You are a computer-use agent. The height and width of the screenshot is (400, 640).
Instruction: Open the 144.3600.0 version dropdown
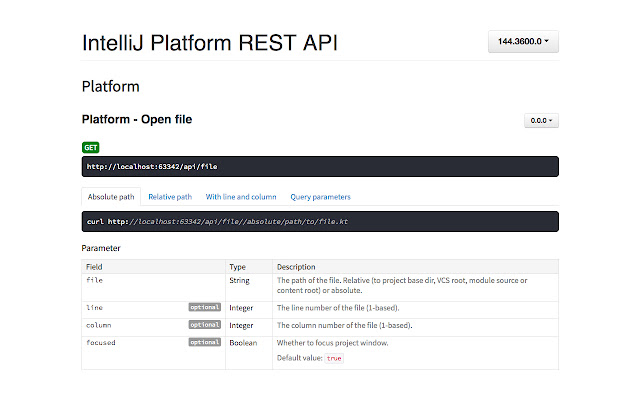(x=523, y=42)
